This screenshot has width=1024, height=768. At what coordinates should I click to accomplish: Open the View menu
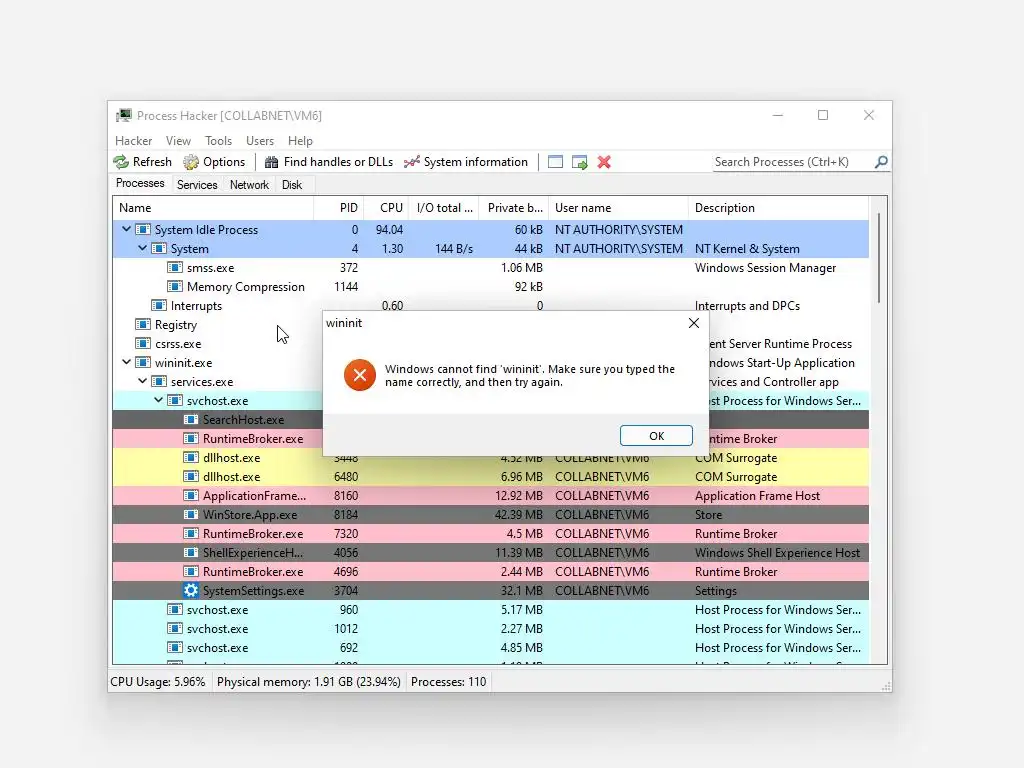(178, 140)
